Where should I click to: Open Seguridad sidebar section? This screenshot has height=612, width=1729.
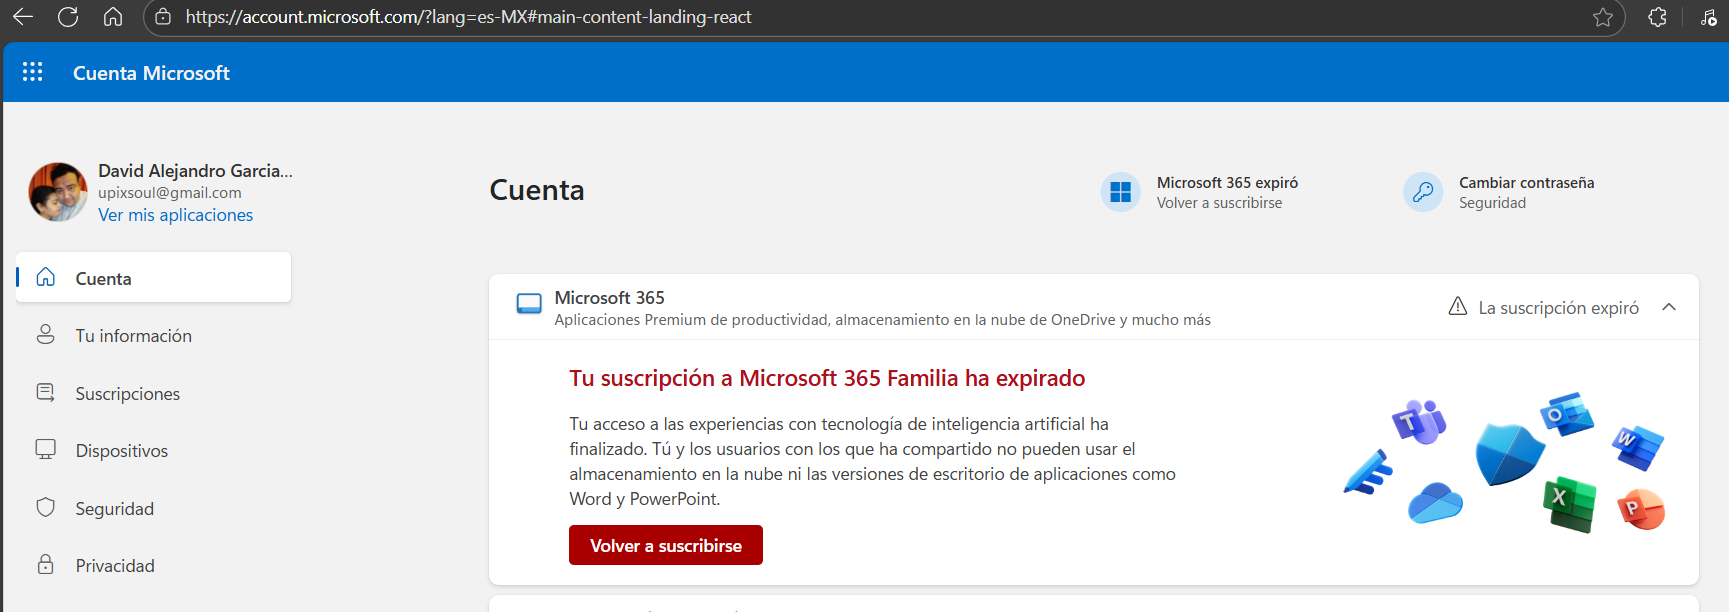pyautogui.click(x=154, y=508)
